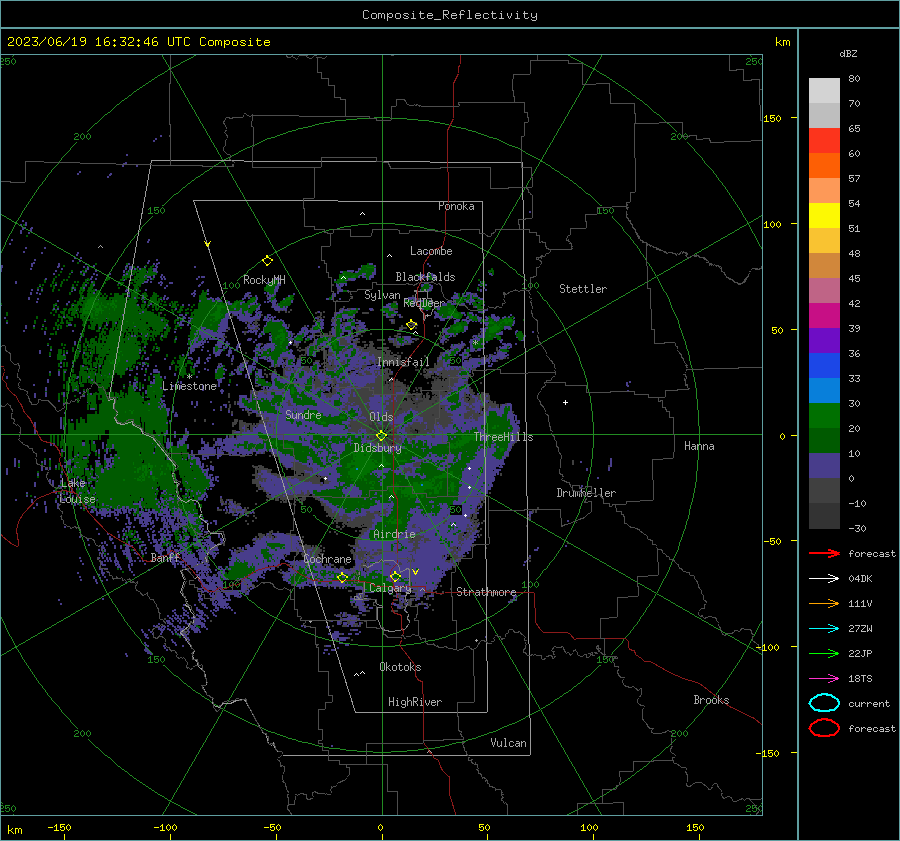This screenshot has width=900, height=841.
Task: Click the Lacombe town label
Action: pos(431,251)
